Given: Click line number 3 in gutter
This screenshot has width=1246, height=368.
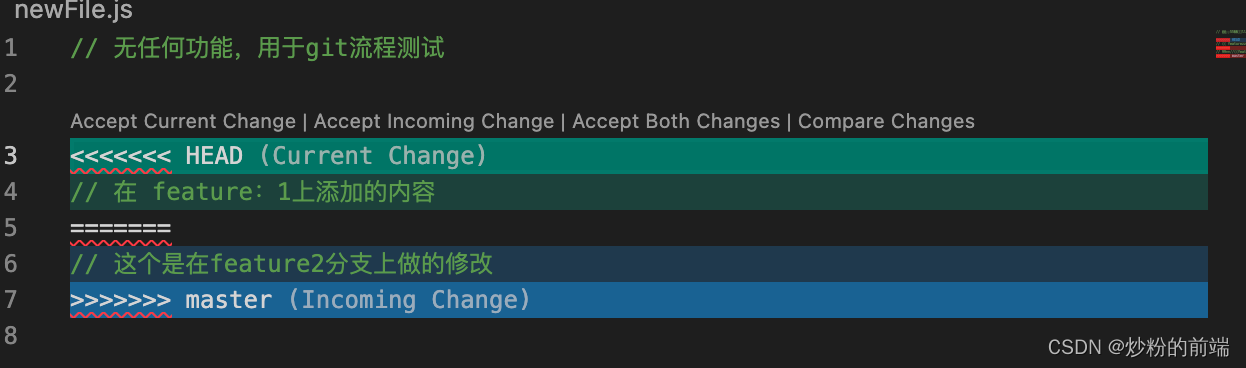Looking at the screenshot, I should (10, 156).
